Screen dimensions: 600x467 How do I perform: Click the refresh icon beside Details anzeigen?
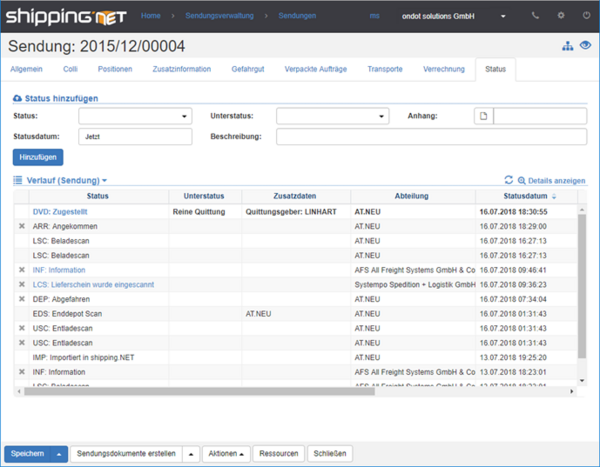point(508,179)
